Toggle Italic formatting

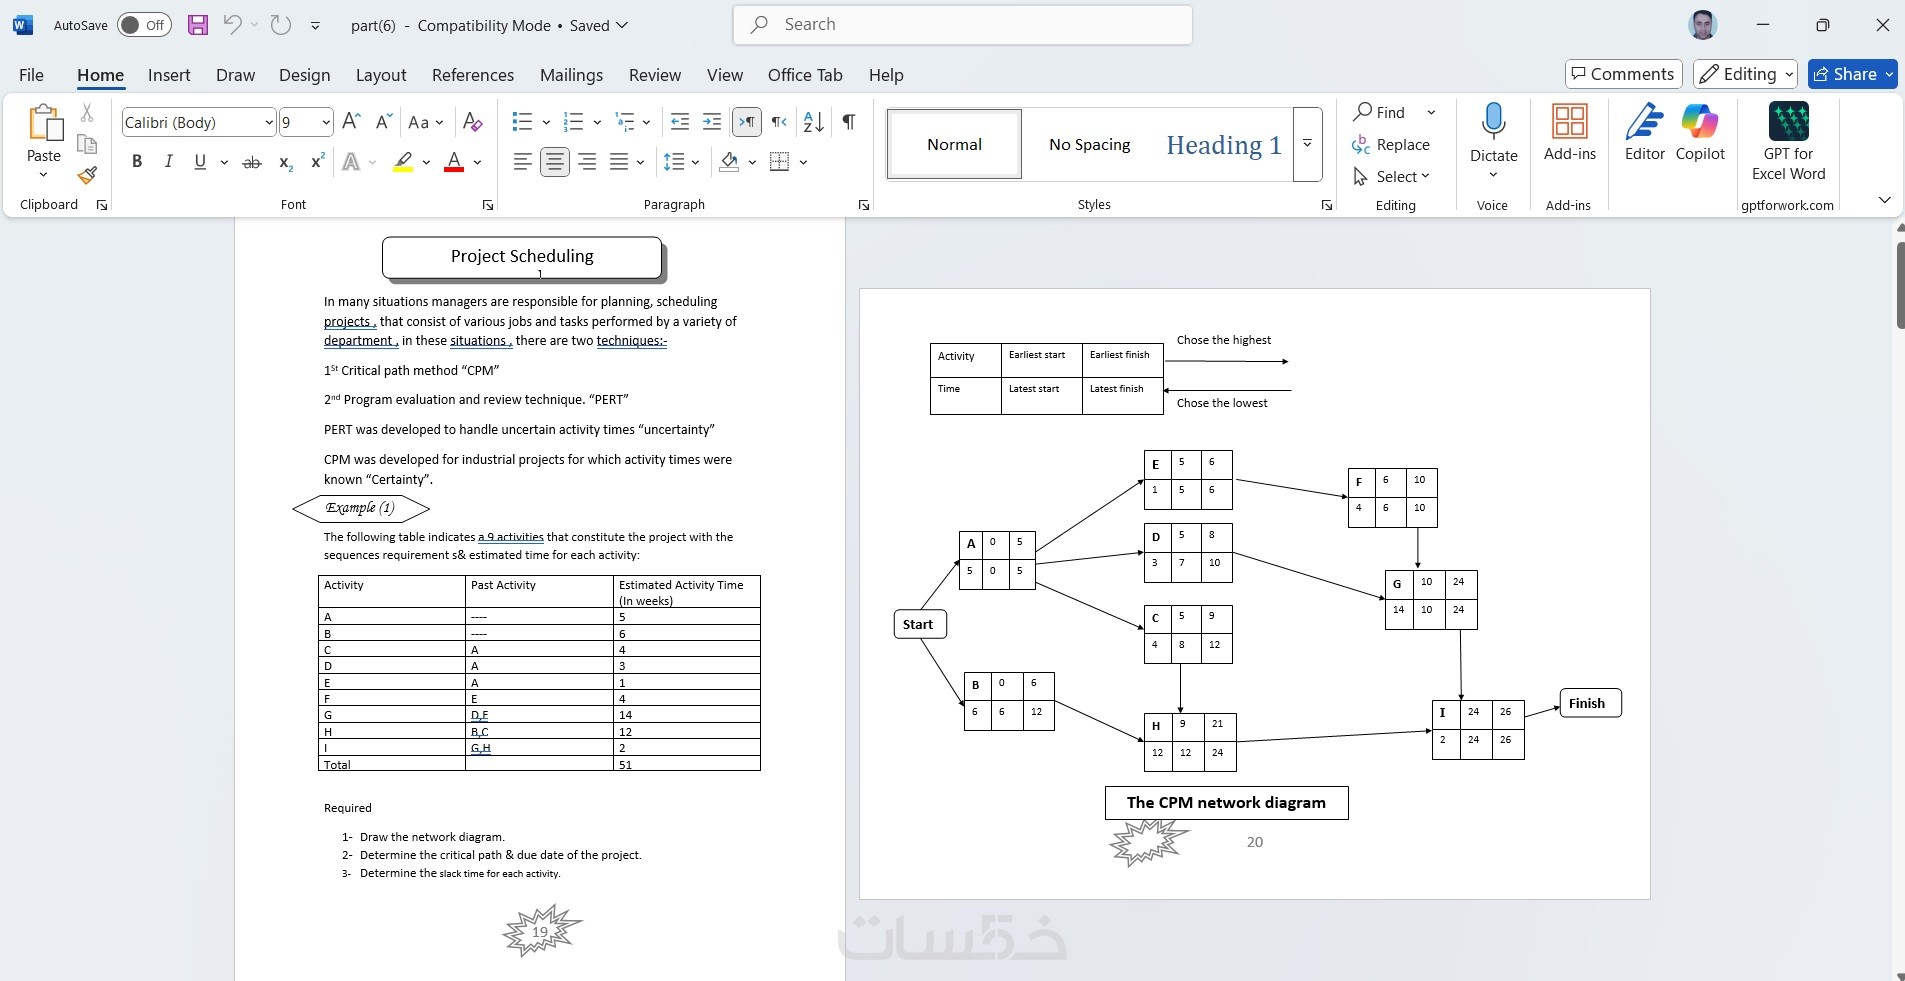click(x=168, y=162)
